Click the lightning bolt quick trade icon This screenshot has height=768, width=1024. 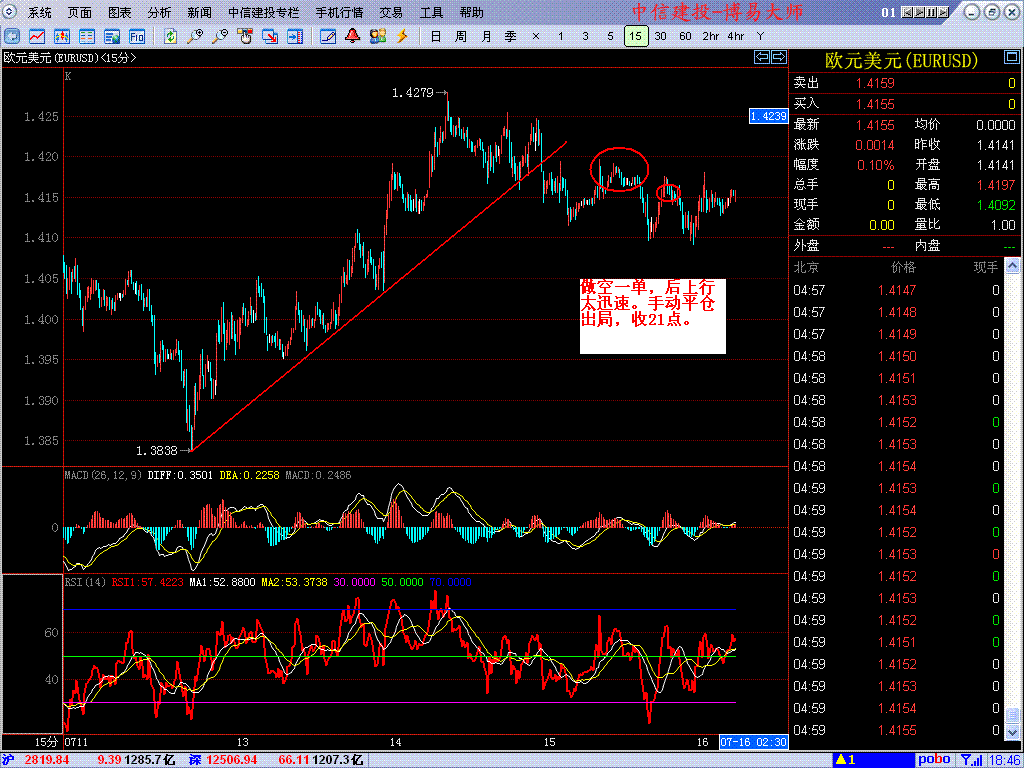coord(402,36)
